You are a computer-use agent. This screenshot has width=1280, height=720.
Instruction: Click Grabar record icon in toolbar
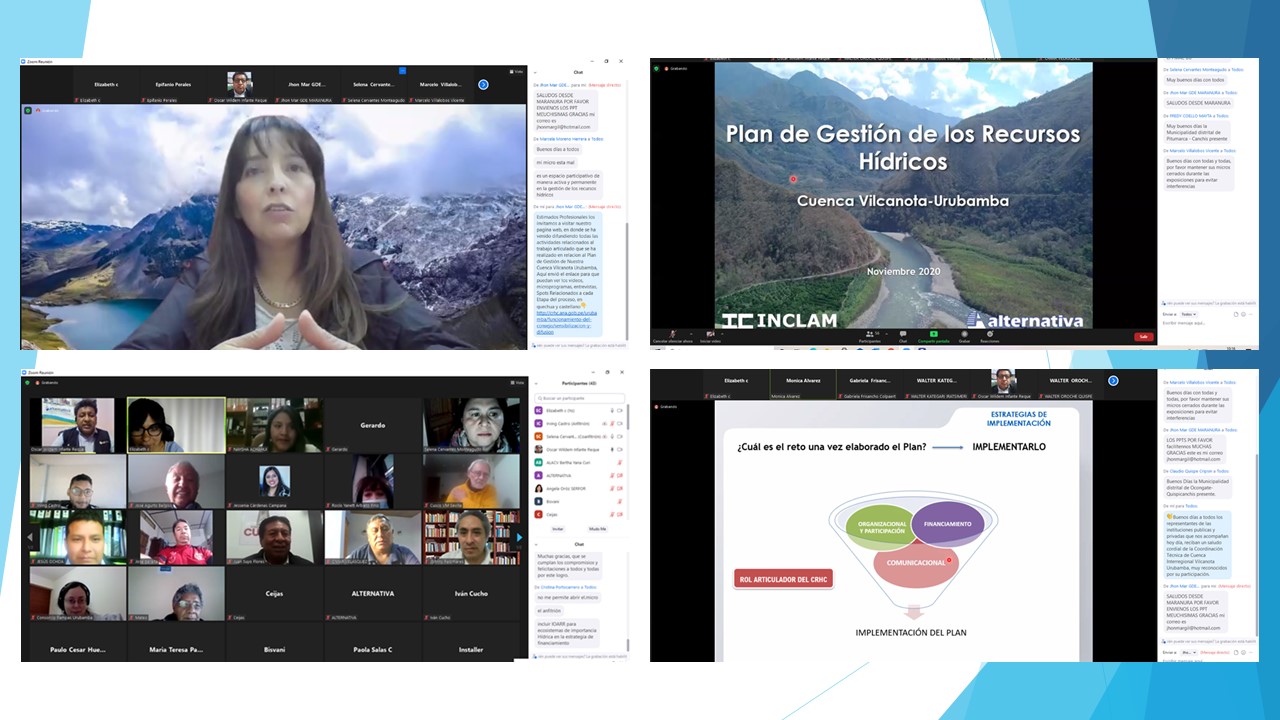pos(964,335)
